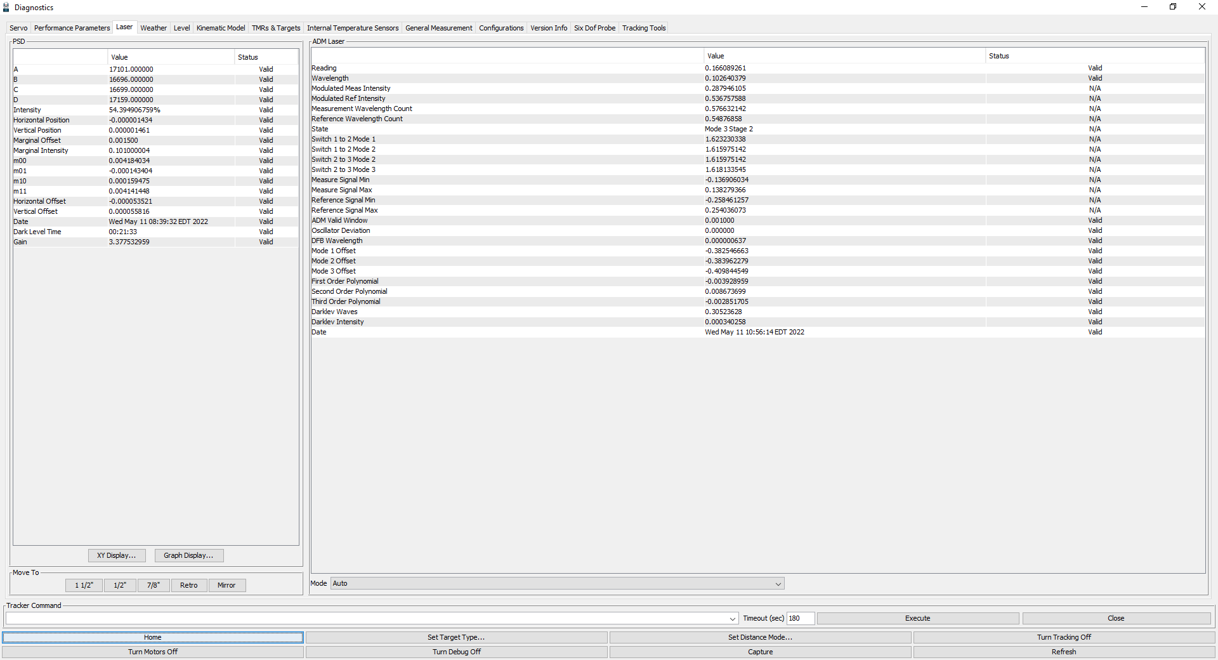1218x660 pixels.
Task: Turn Motors Off
Action: [x=153, y=652]
